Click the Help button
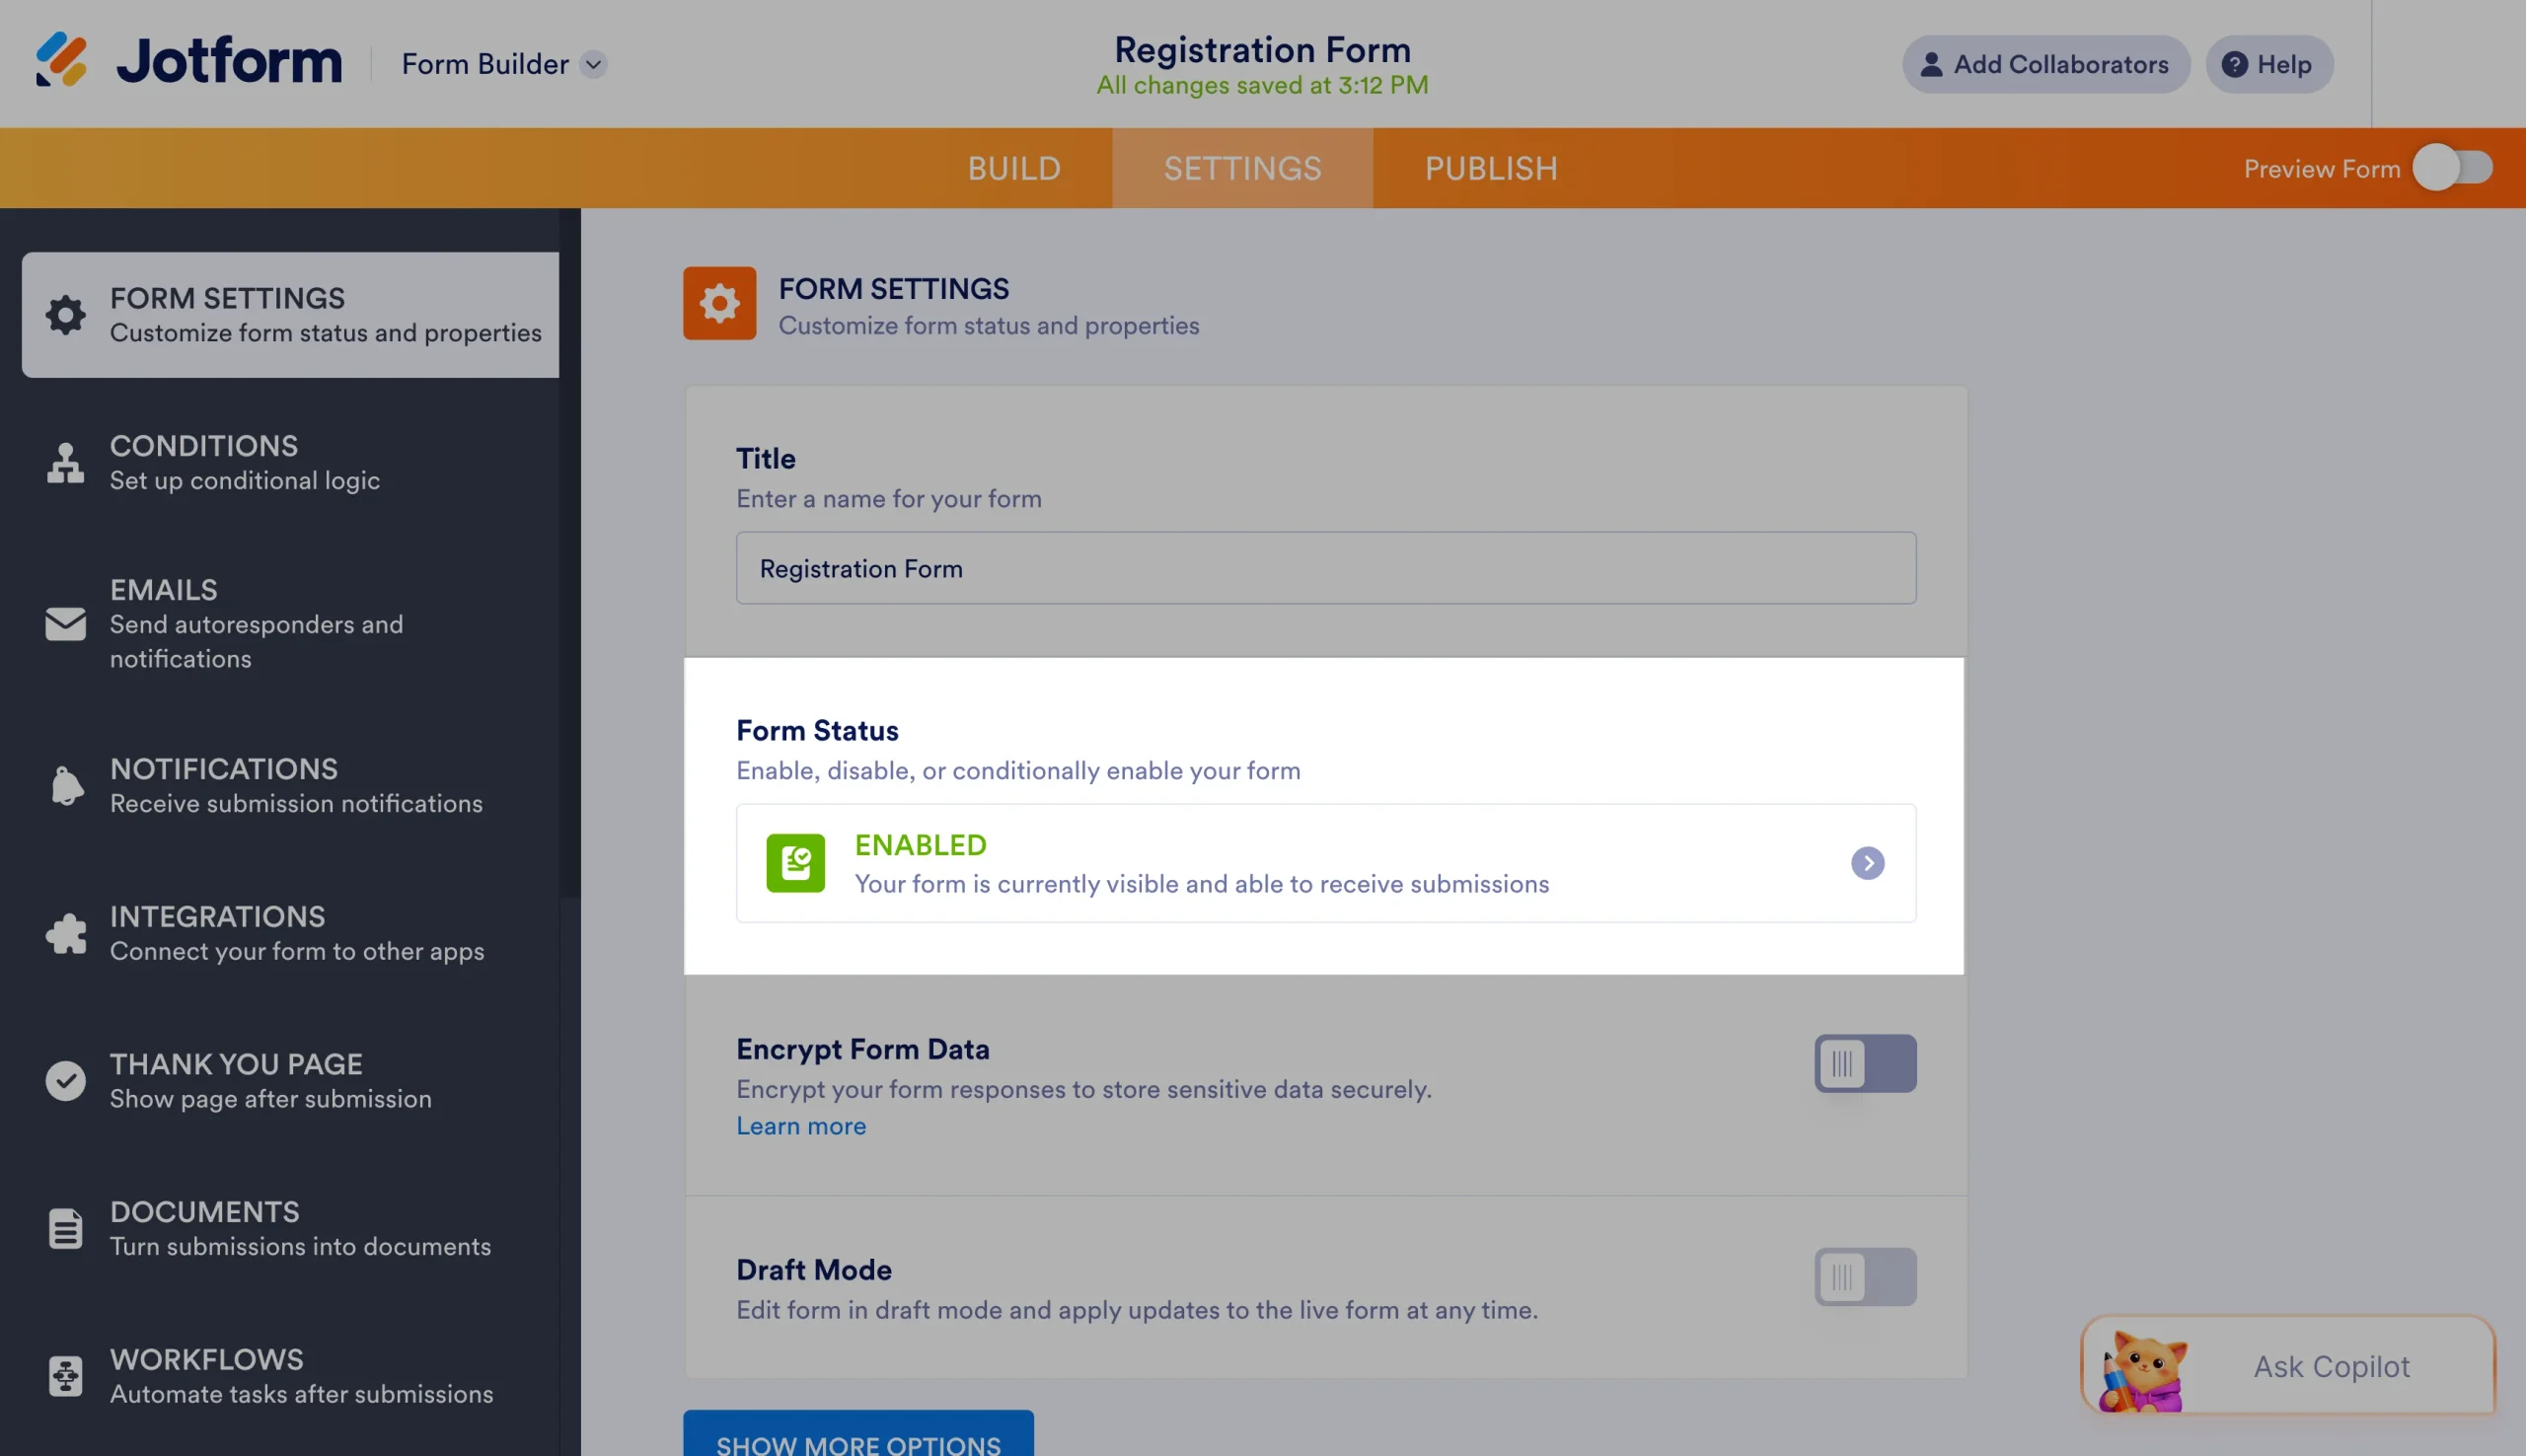The image size is (2526, 1456). (x=2269, y=64)
